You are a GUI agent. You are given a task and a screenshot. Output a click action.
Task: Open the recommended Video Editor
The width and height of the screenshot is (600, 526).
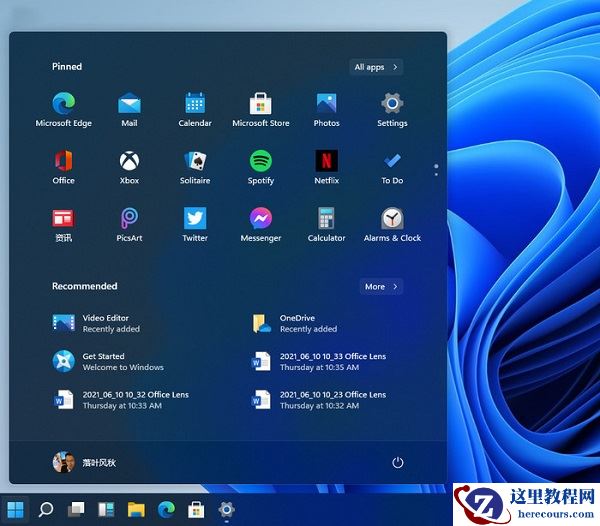97,323
